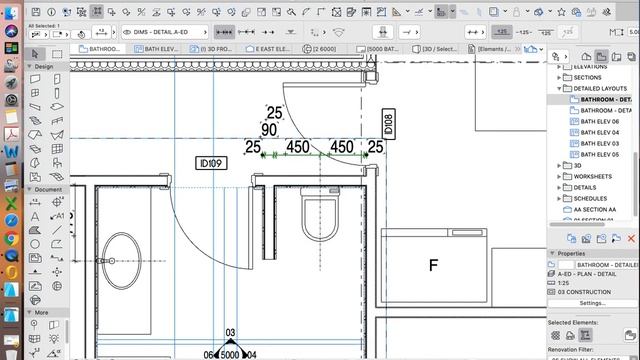Select dimension text above line option
The width and height of the screenshot is (640, 360).
pos(502,32)
